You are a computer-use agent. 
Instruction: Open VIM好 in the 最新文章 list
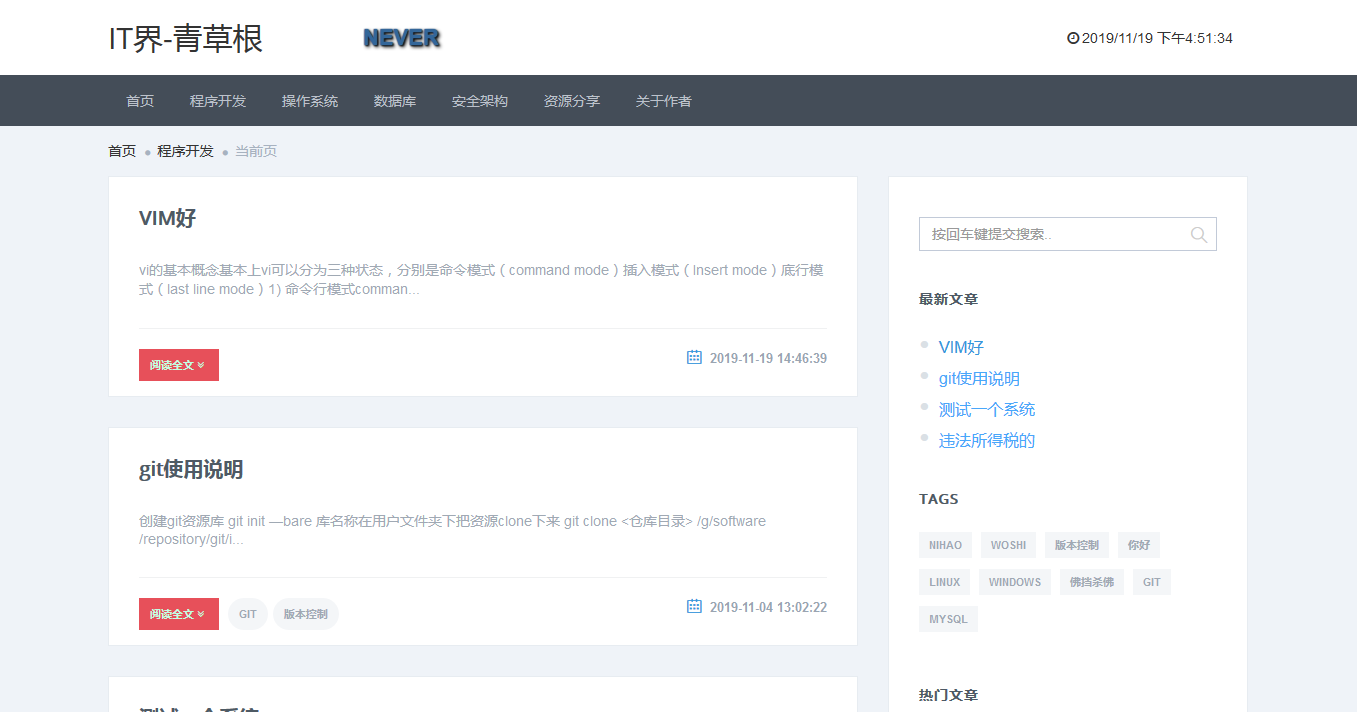pyautogui.click(x=961, y=347)
